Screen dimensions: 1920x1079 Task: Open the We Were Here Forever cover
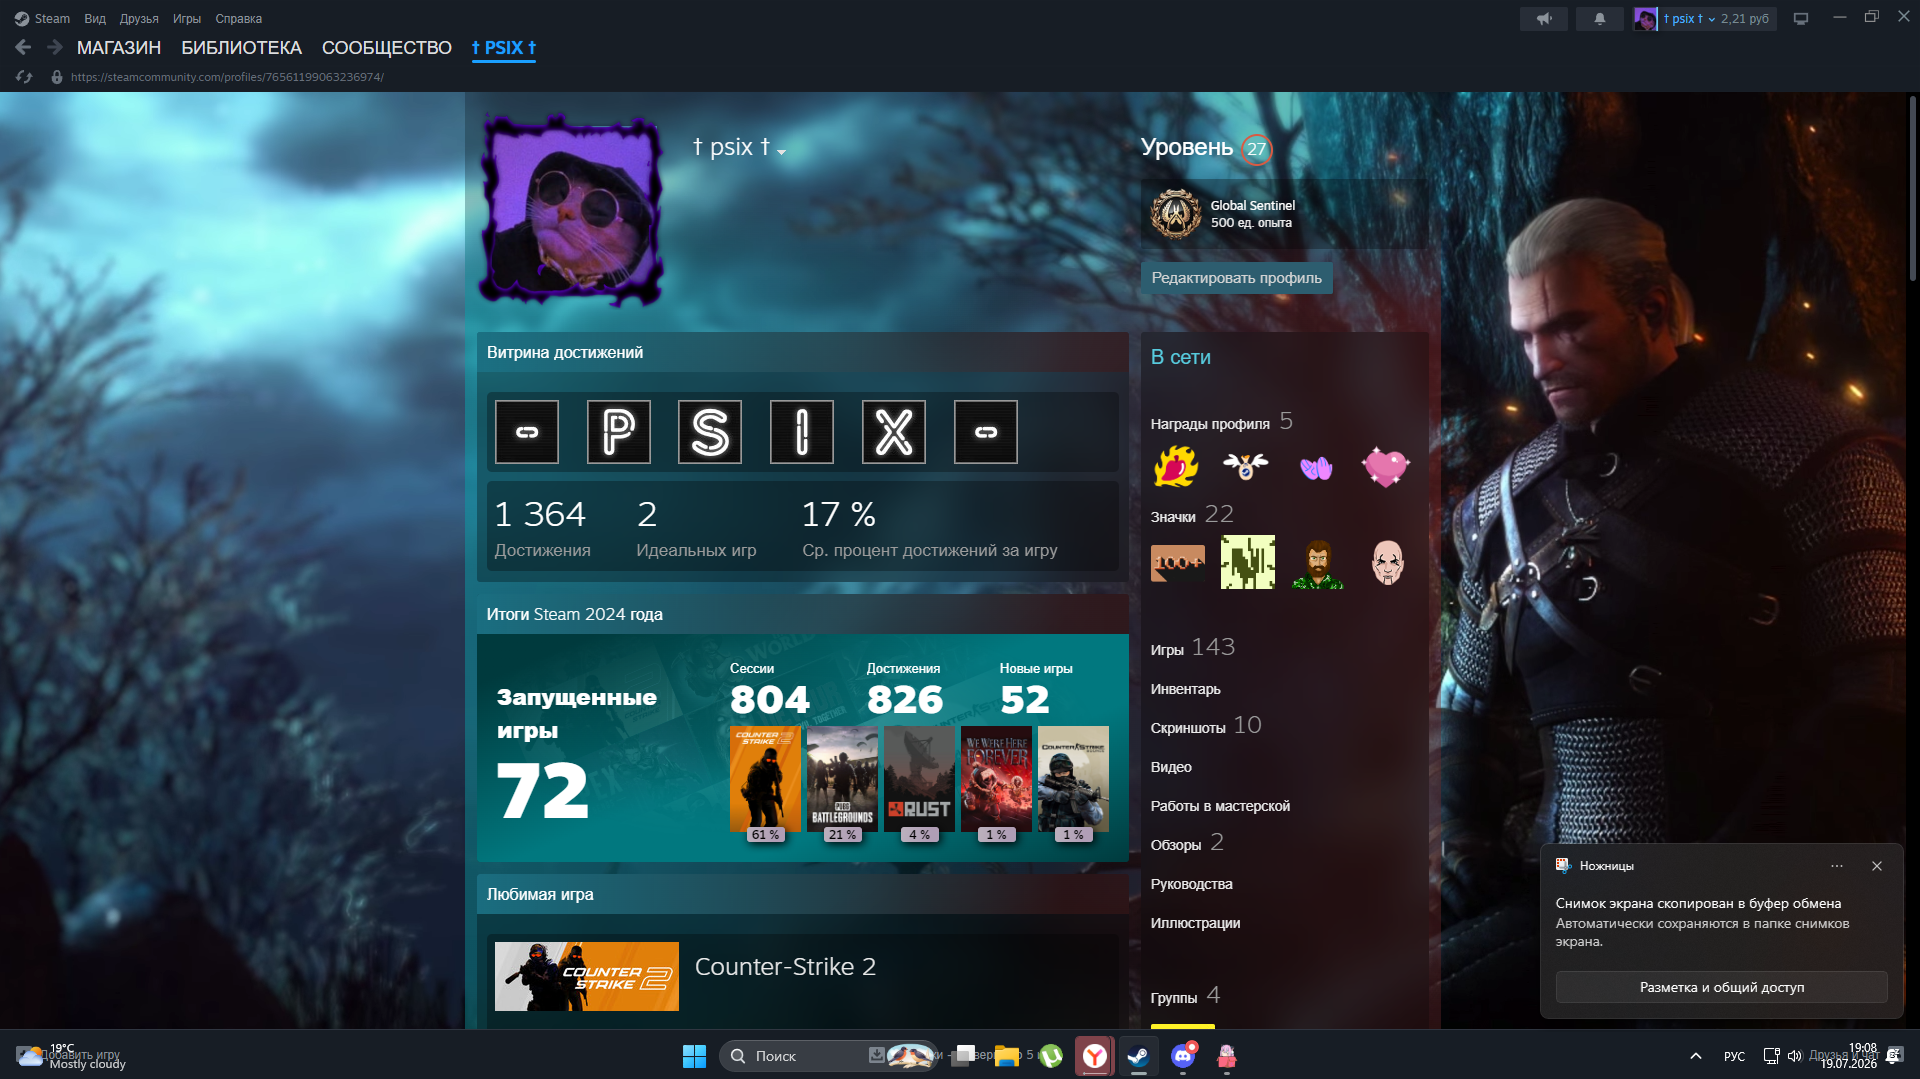point(996,779)
